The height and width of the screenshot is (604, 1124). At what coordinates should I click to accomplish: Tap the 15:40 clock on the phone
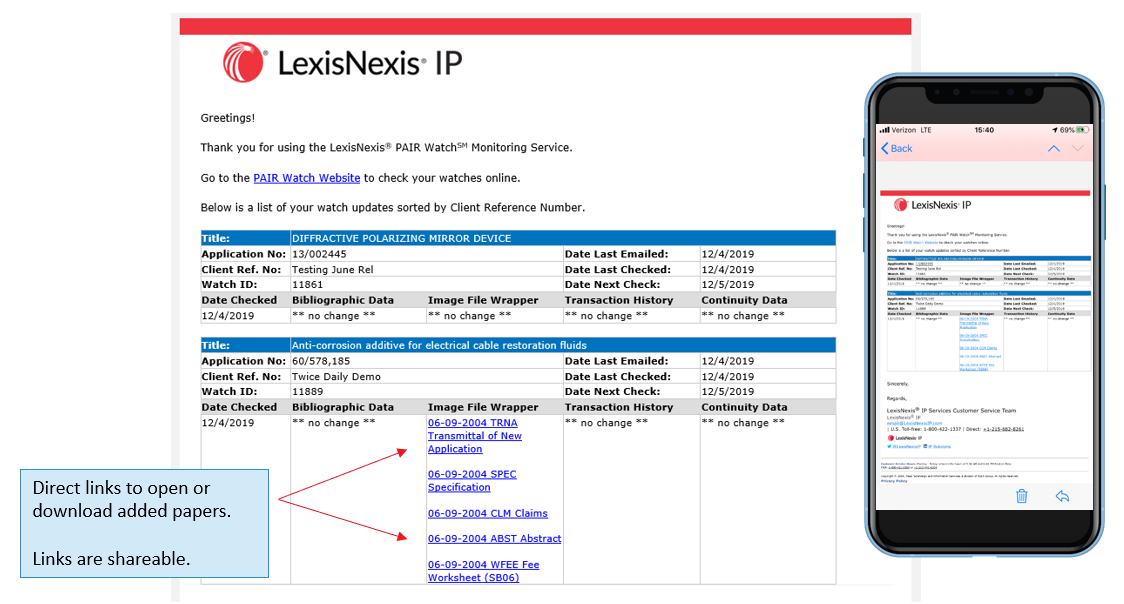(x=984, y=130)
